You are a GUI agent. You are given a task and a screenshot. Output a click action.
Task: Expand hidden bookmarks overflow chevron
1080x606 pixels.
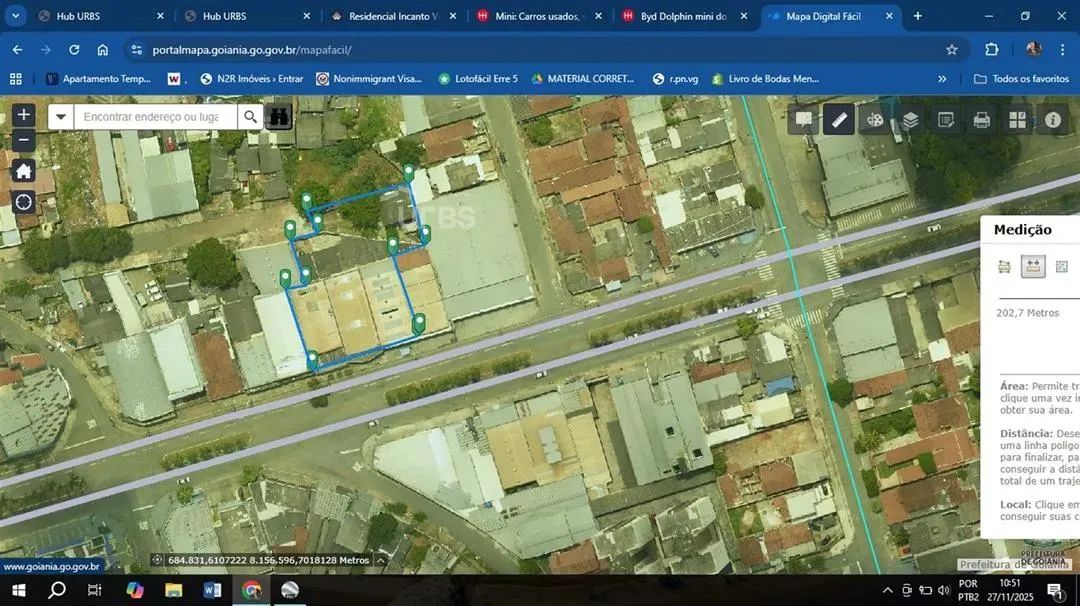tap(942, 79)
